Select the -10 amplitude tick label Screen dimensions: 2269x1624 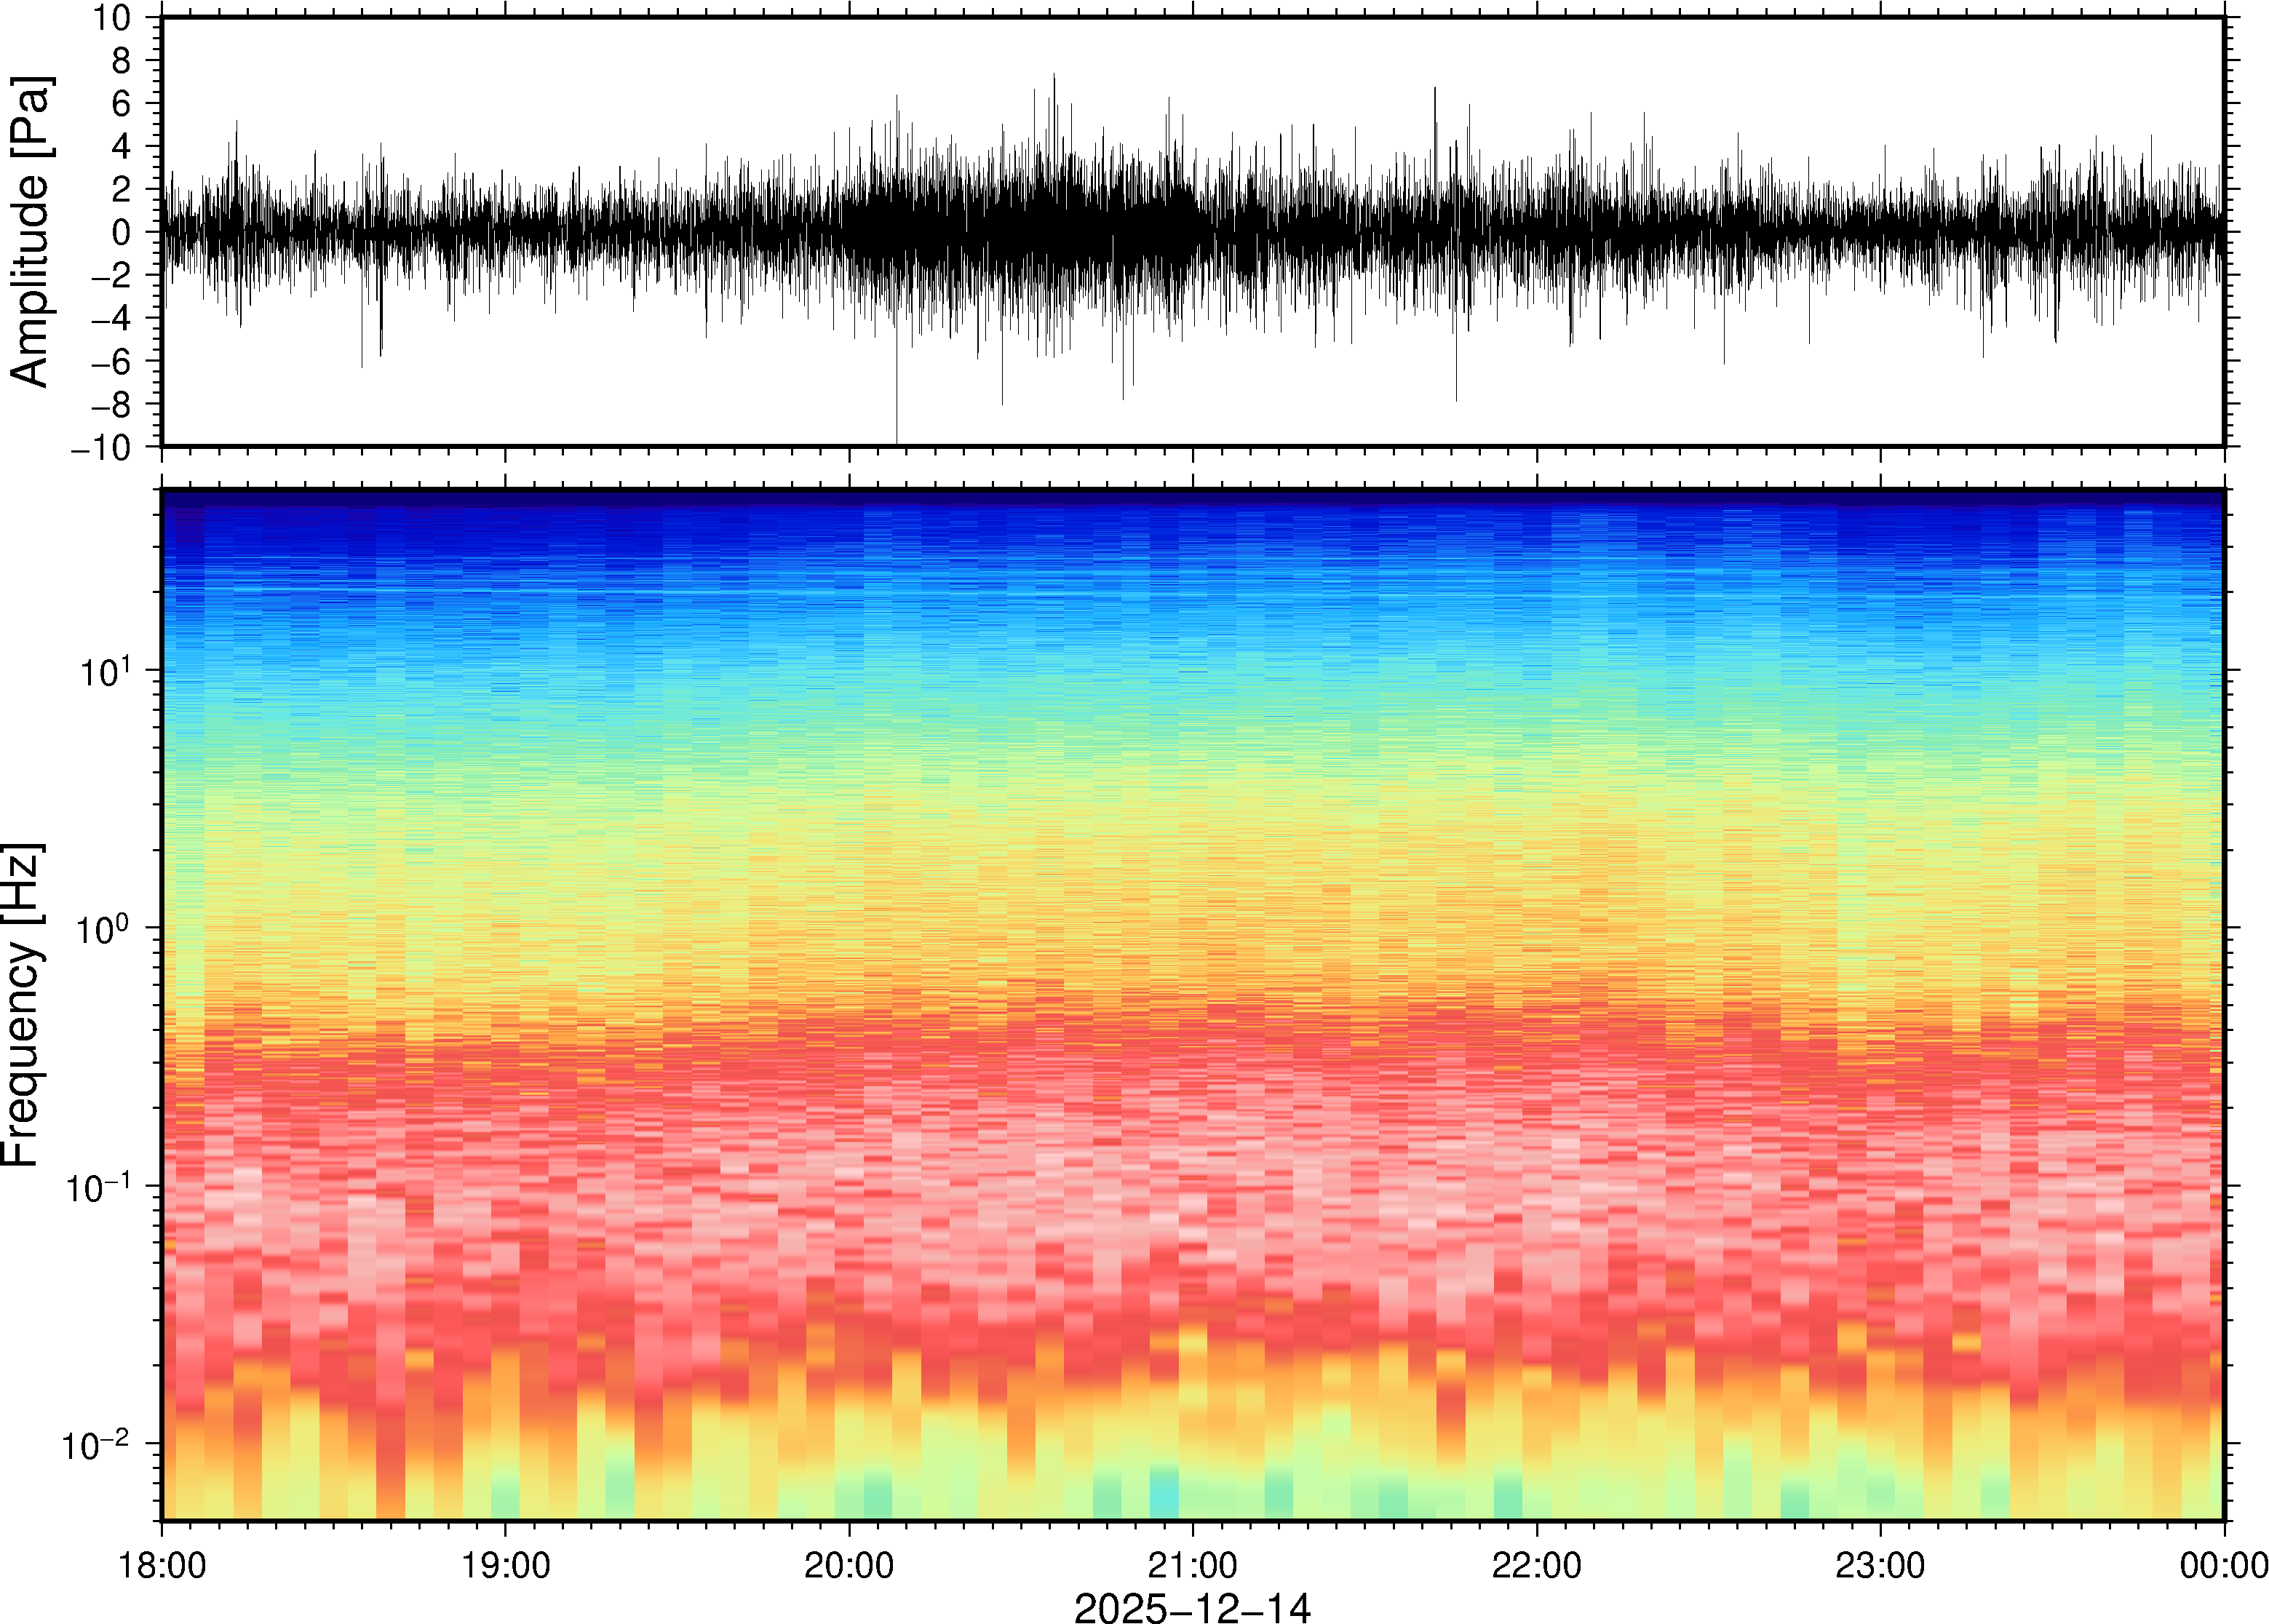click(100, 447)
